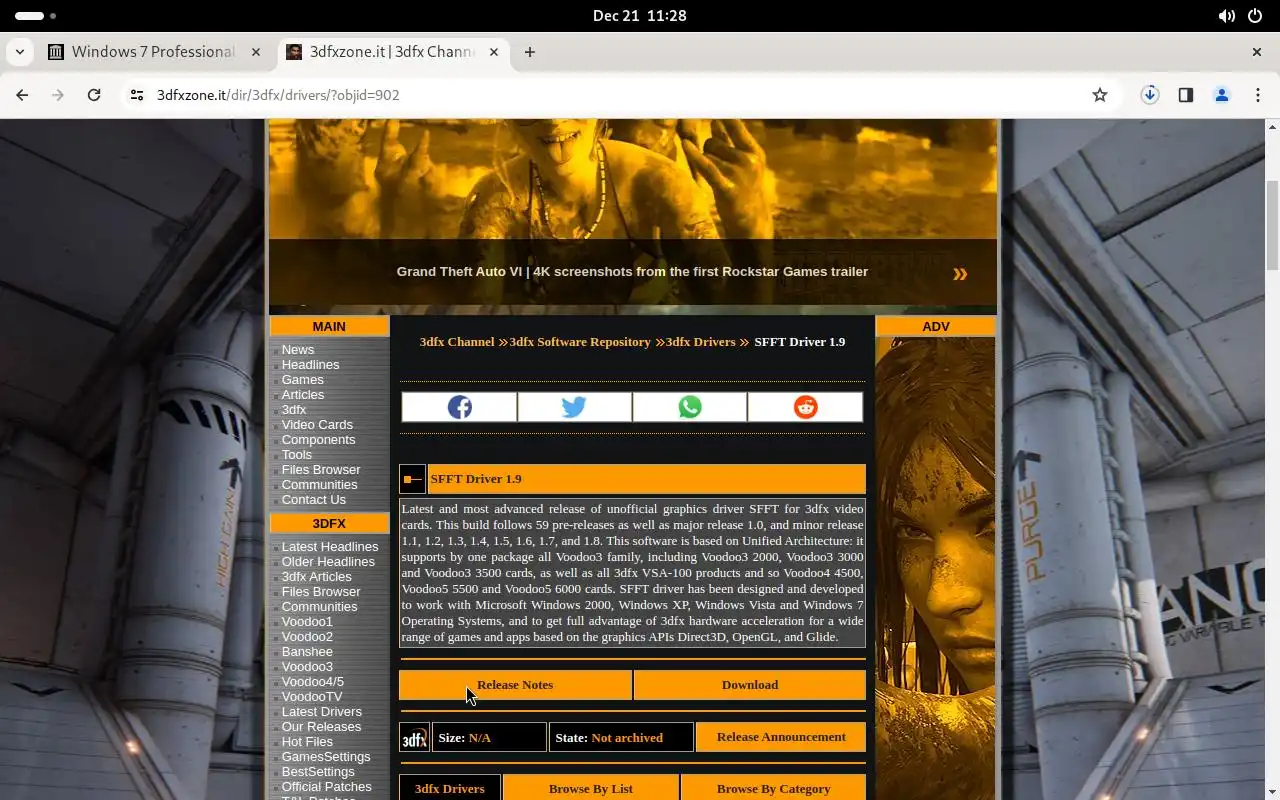The height and width of the screenshot is (800, 1280).
Task: Click the page vertical scrollbar thumb
Action: pyautogui.click(x=1272, y=225)
